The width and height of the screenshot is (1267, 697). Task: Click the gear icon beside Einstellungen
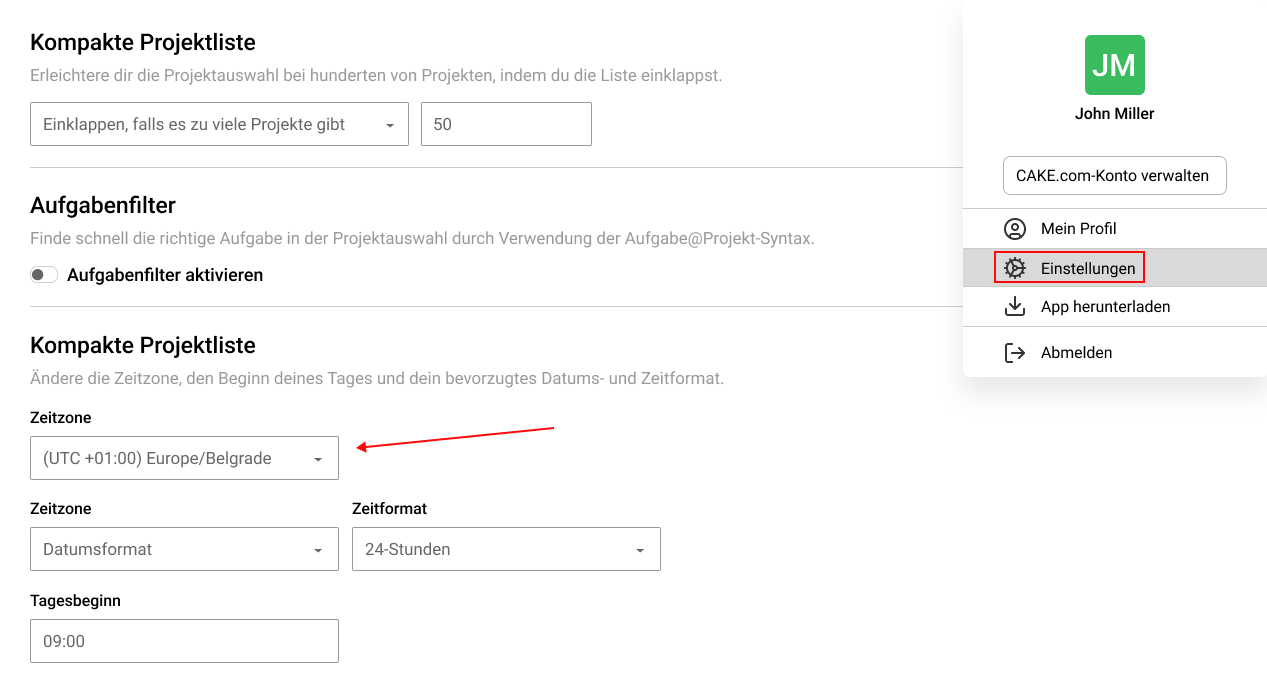tap(1015, 268)
